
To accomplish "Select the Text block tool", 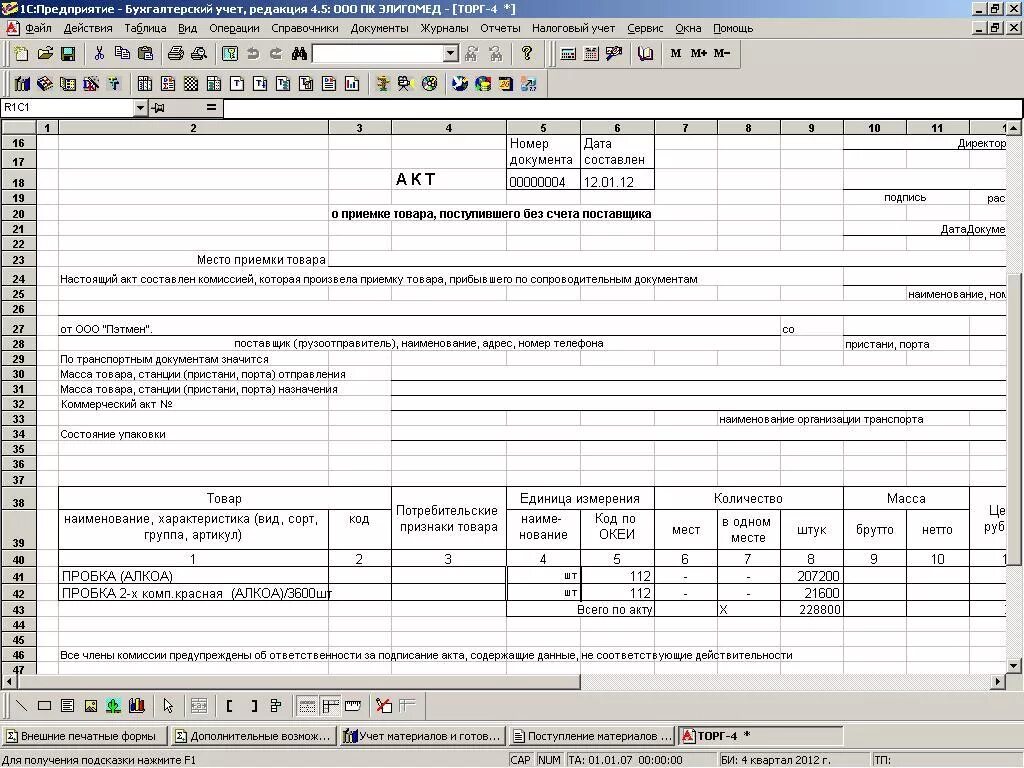I will click(x=67, y=706).
